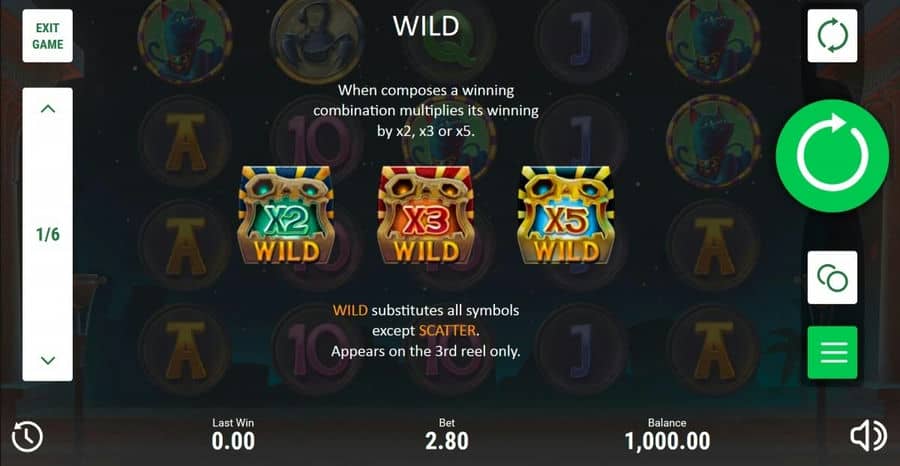The width and height of the screenshot is (900, 466).
Task: Select the x3 Wild symbol
Action: (425, 215)
